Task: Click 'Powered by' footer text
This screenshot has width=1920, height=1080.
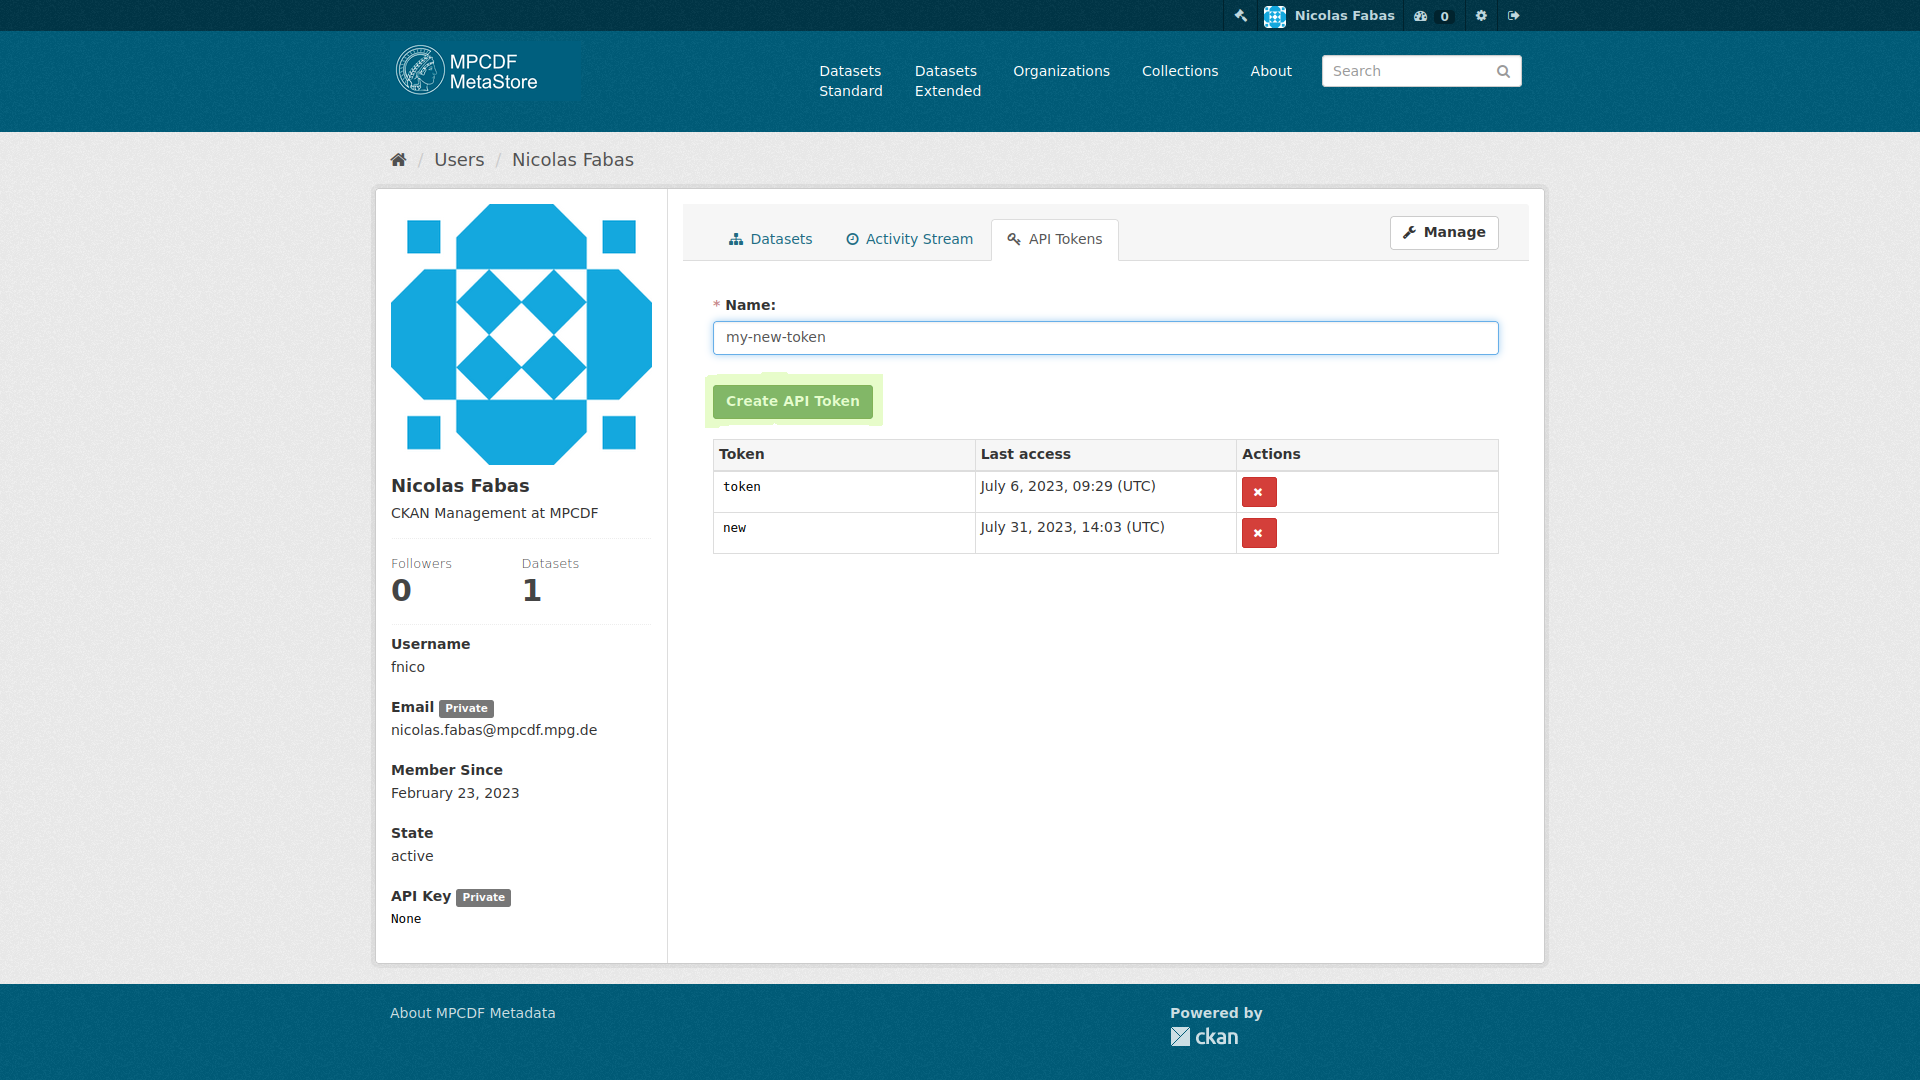Action: click(1216, 1013)
